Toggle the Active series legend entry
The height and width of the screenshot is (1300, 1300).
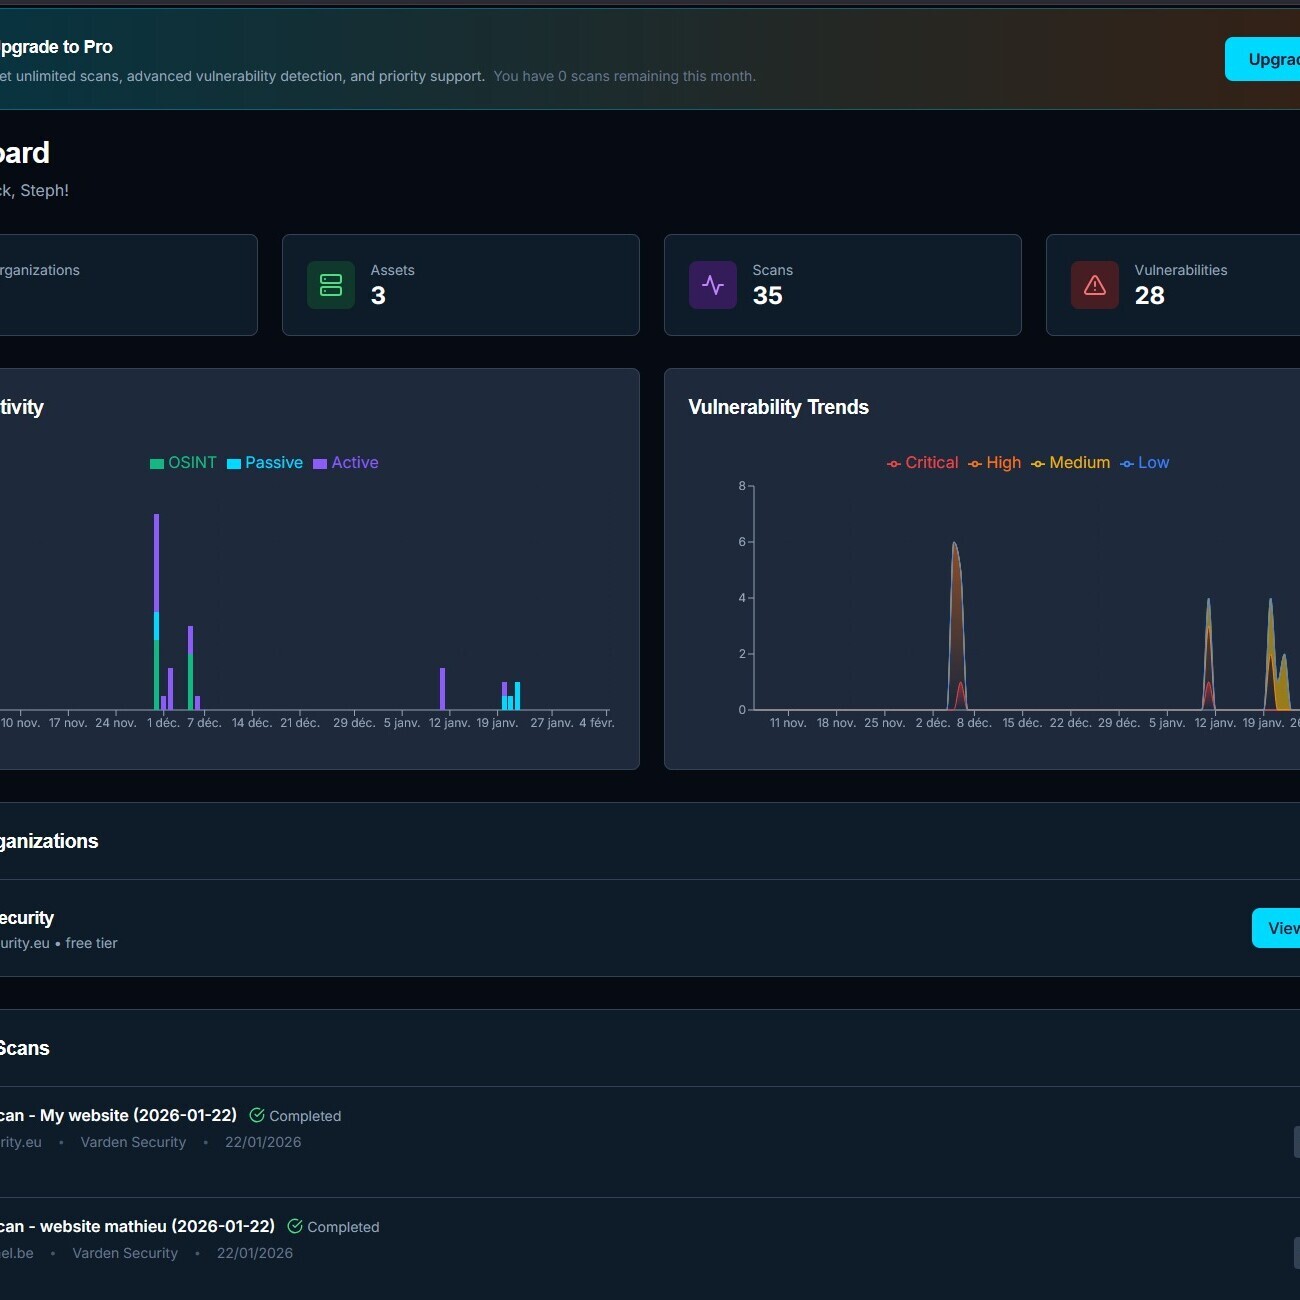(346, 463)
